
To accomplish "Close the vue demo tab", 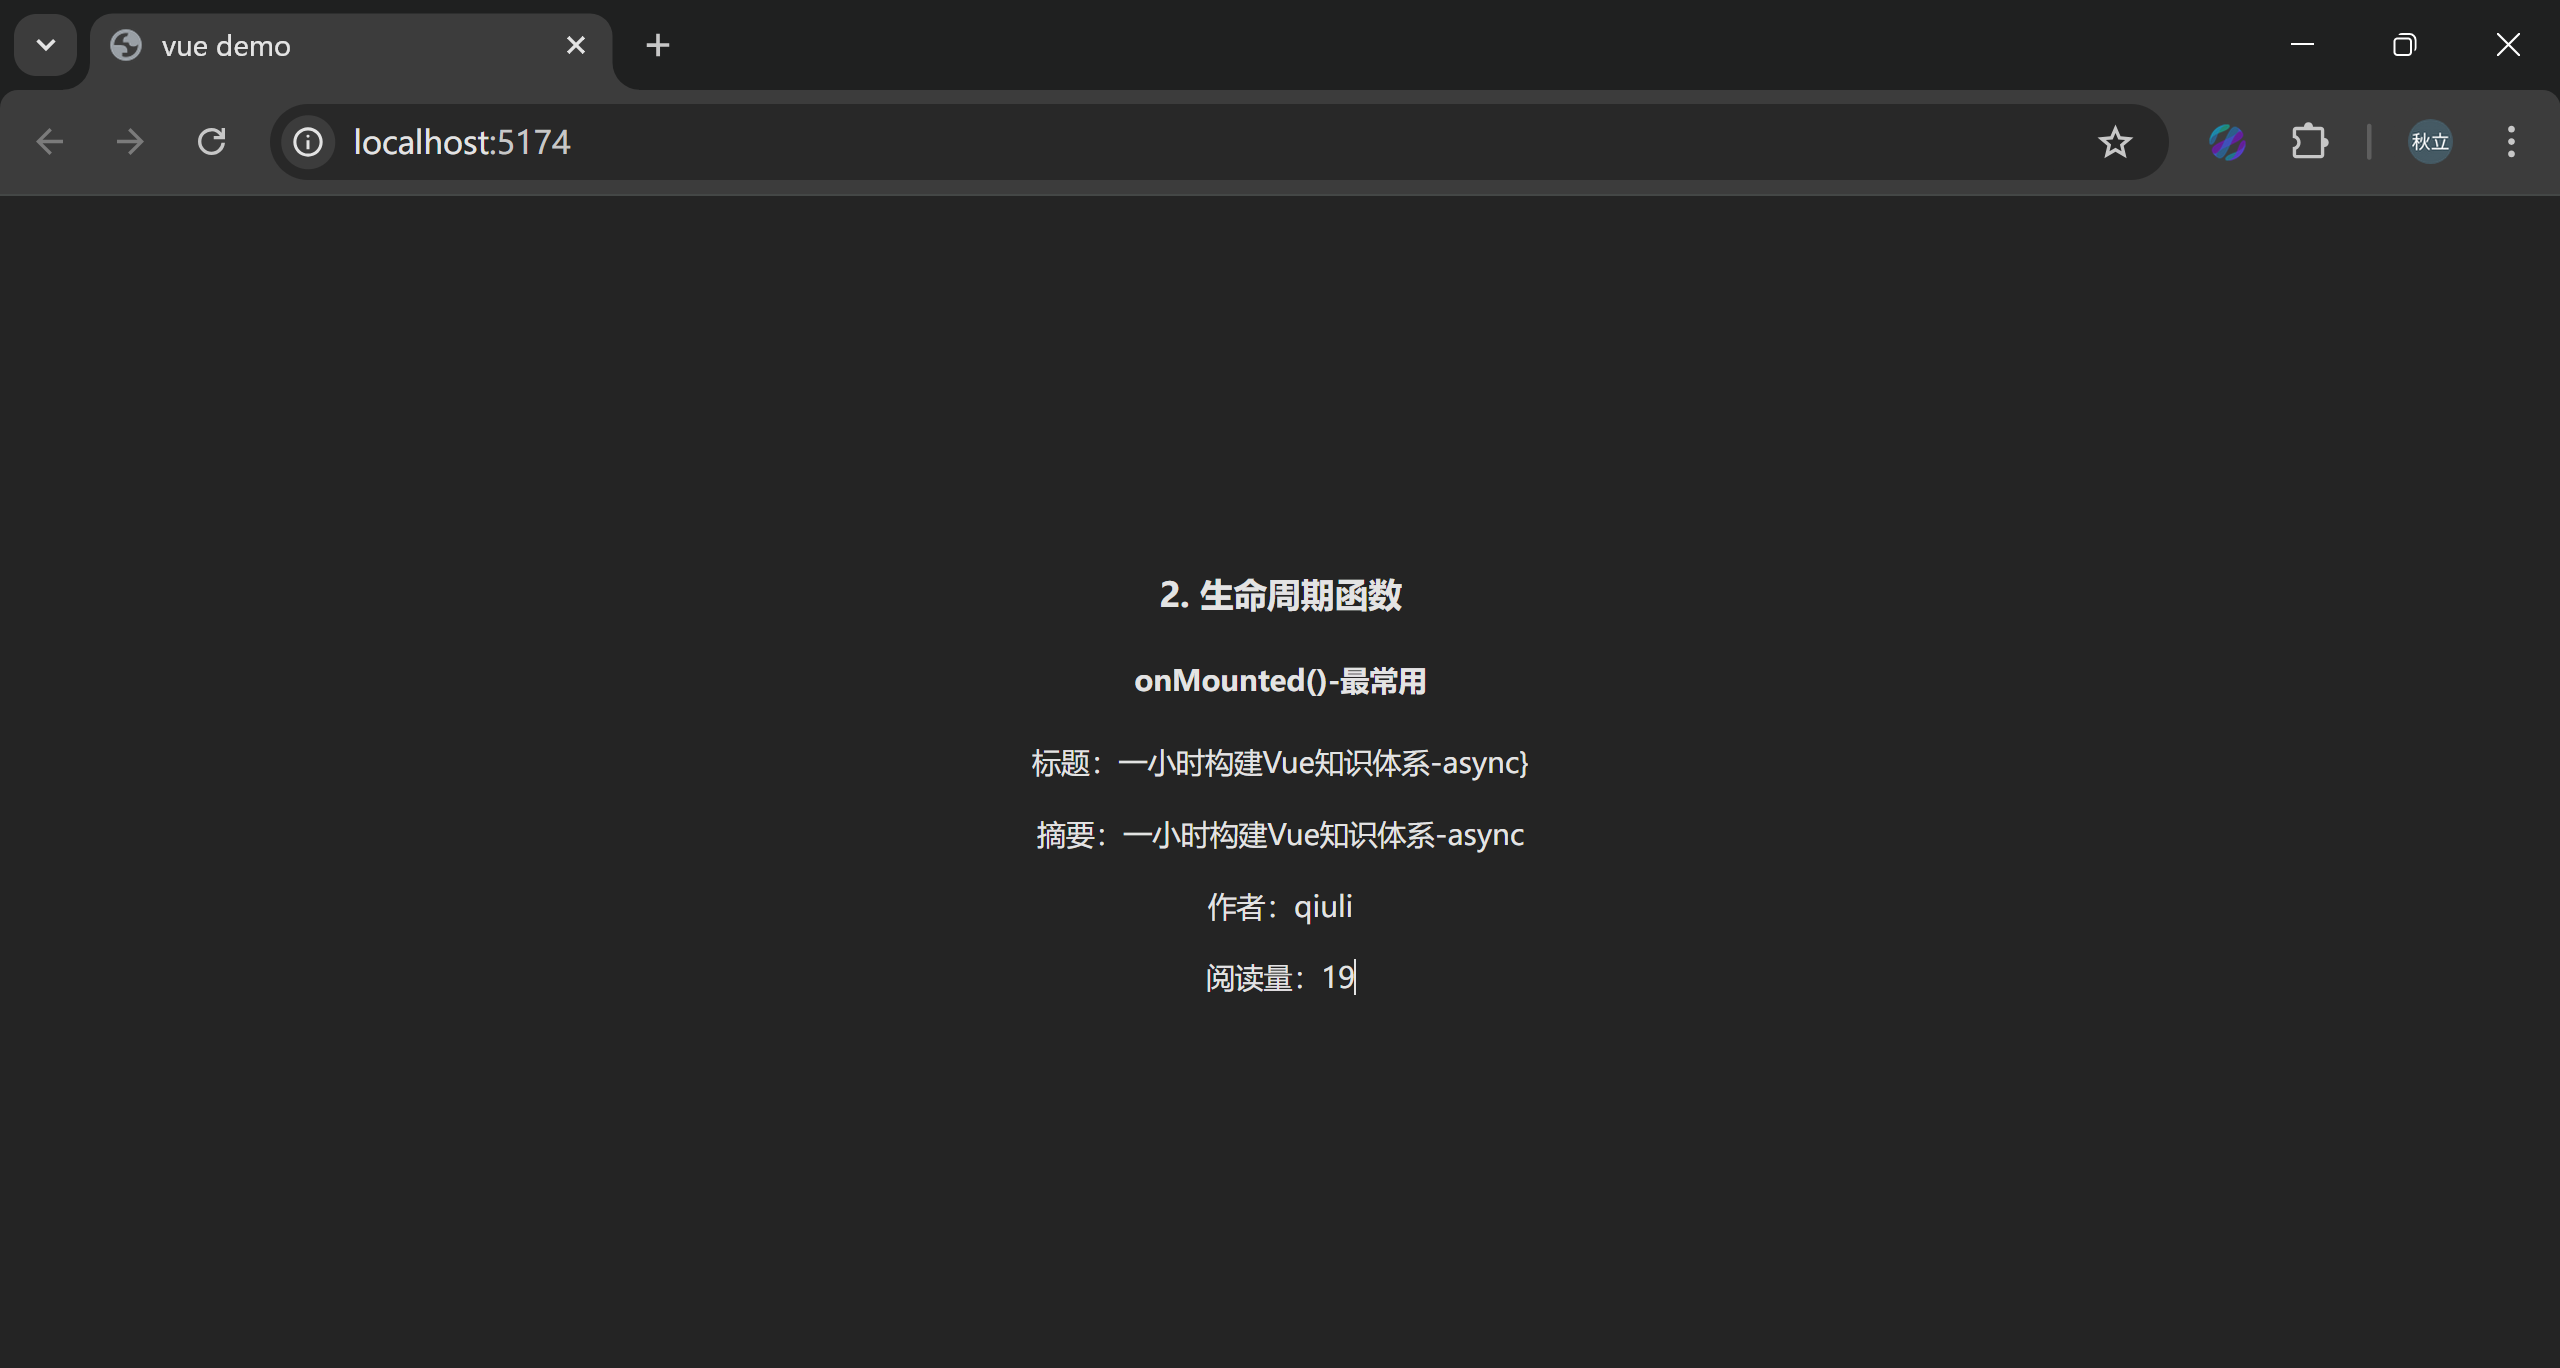I will click(576, 45).
